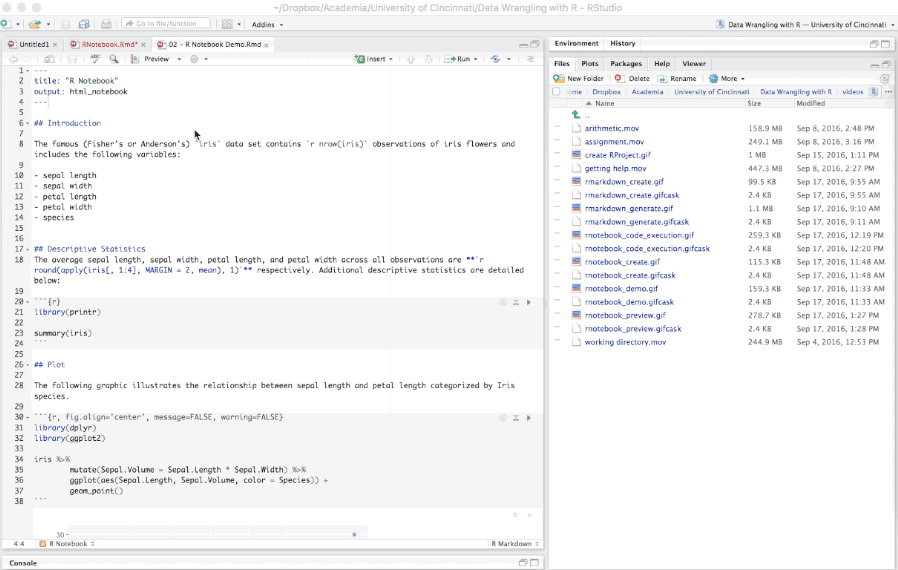The height and width of the screenshot is (570, 898).
Task: Click R project directory icon in breadcrumb
Action: 873,92
